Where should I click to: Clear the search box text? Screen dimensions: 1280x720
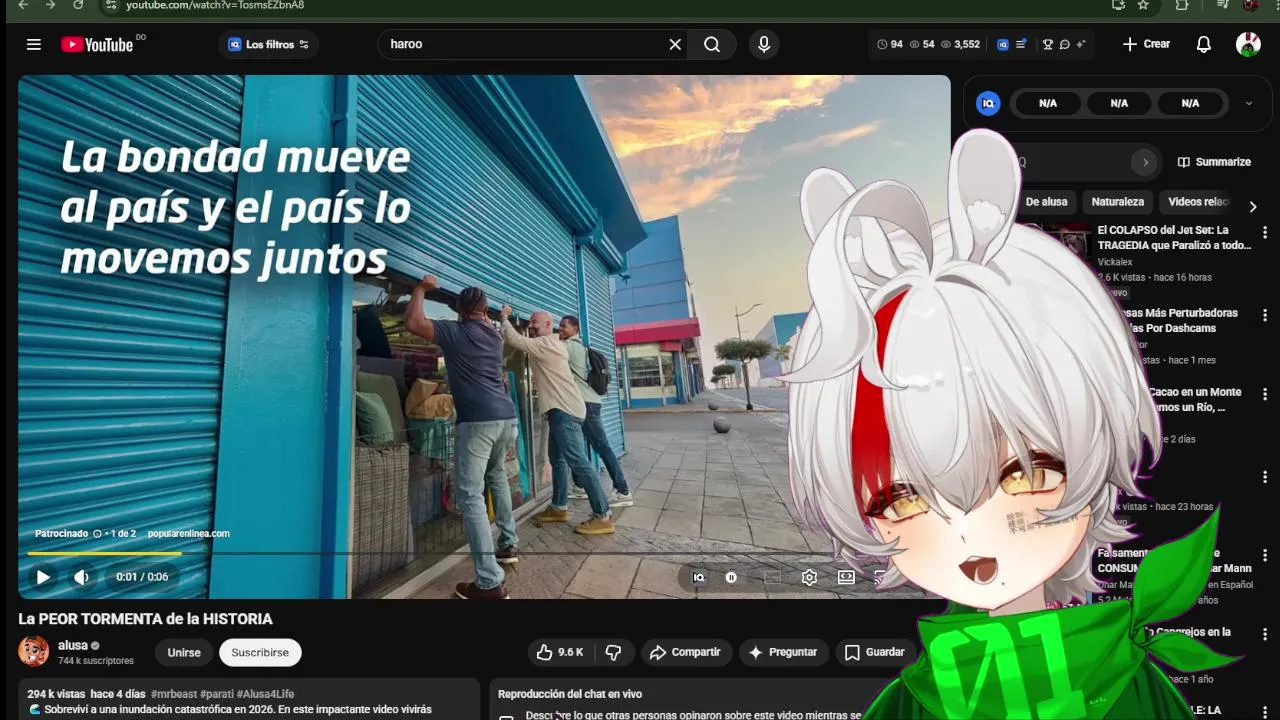(675, 44)
